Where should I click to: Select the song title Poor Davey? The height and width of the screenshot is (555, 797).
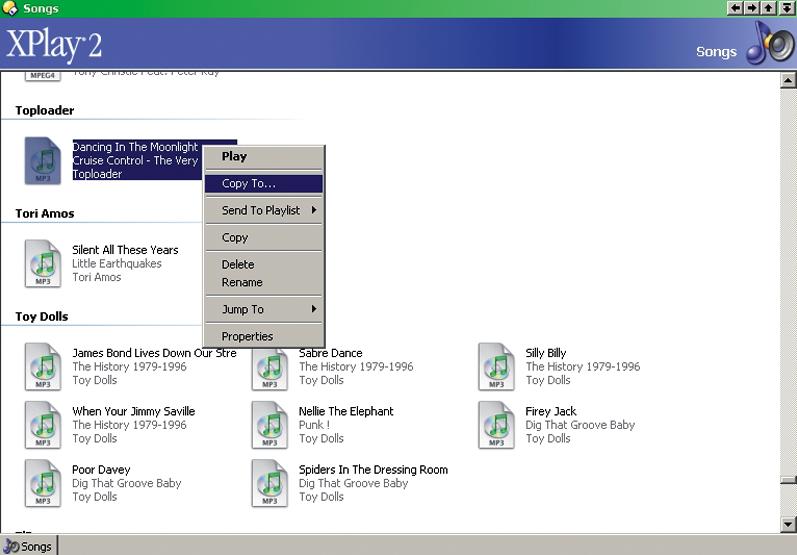[101, 470]
